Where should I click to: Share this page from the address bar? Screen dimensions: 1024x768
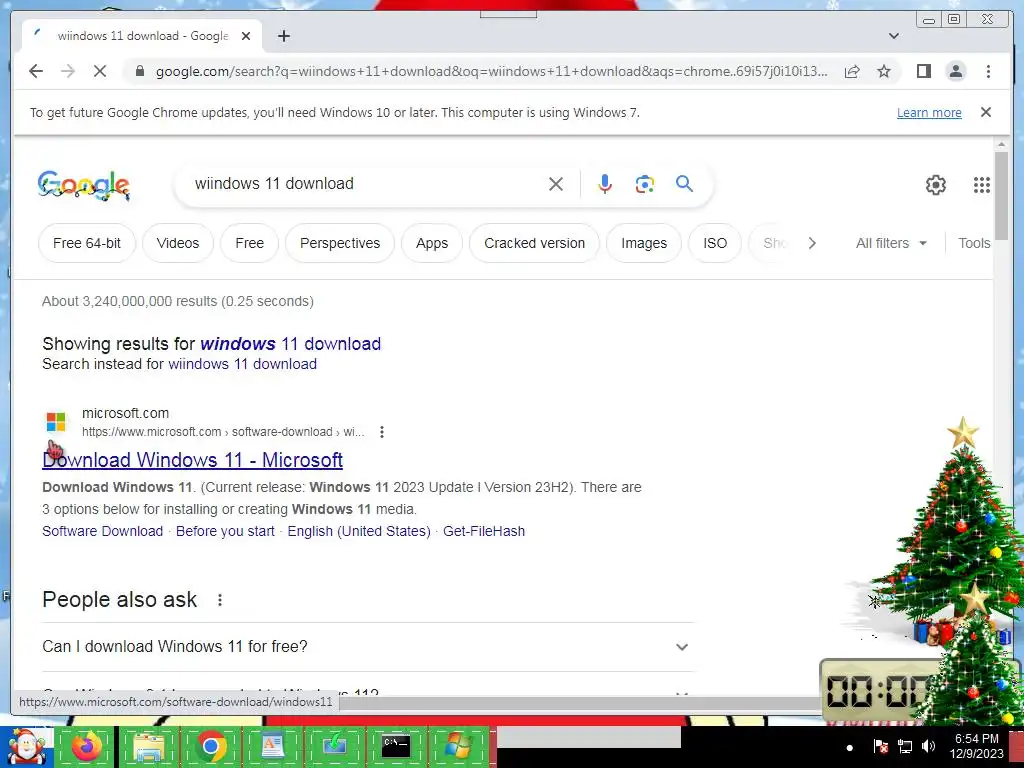click(x=852, y=71)
